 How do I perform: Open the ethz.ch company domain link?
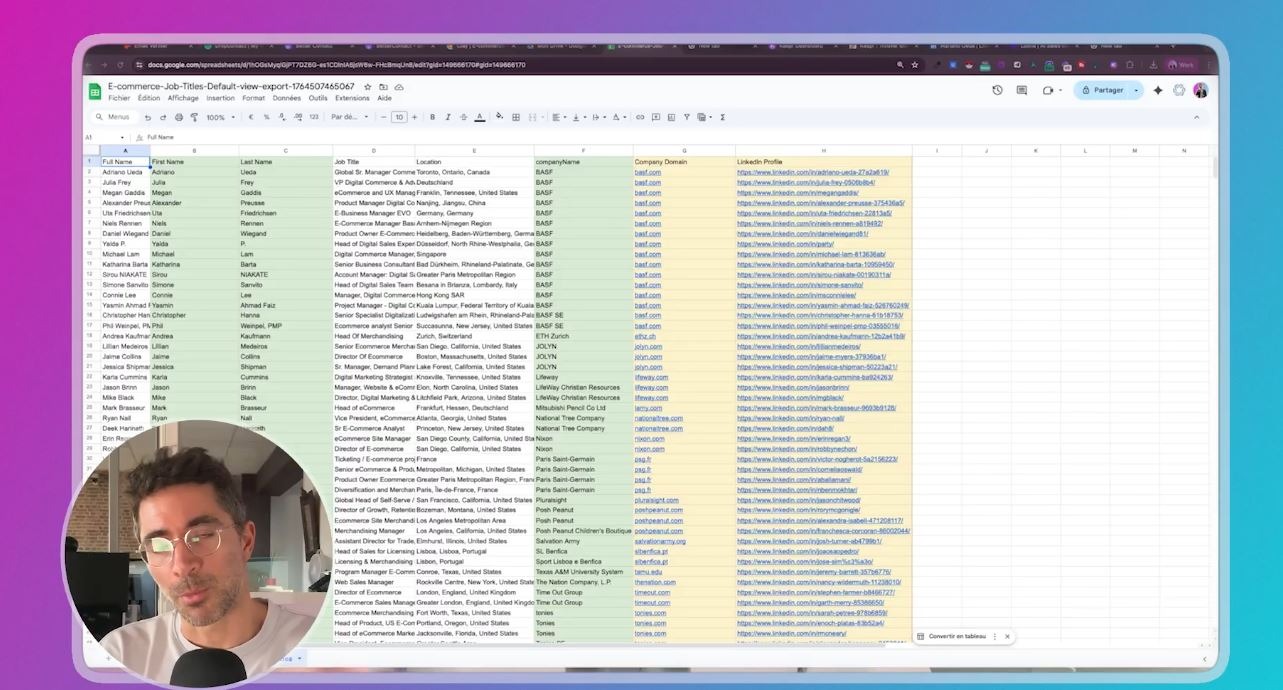pyautogui.click(x=647, y=336)
